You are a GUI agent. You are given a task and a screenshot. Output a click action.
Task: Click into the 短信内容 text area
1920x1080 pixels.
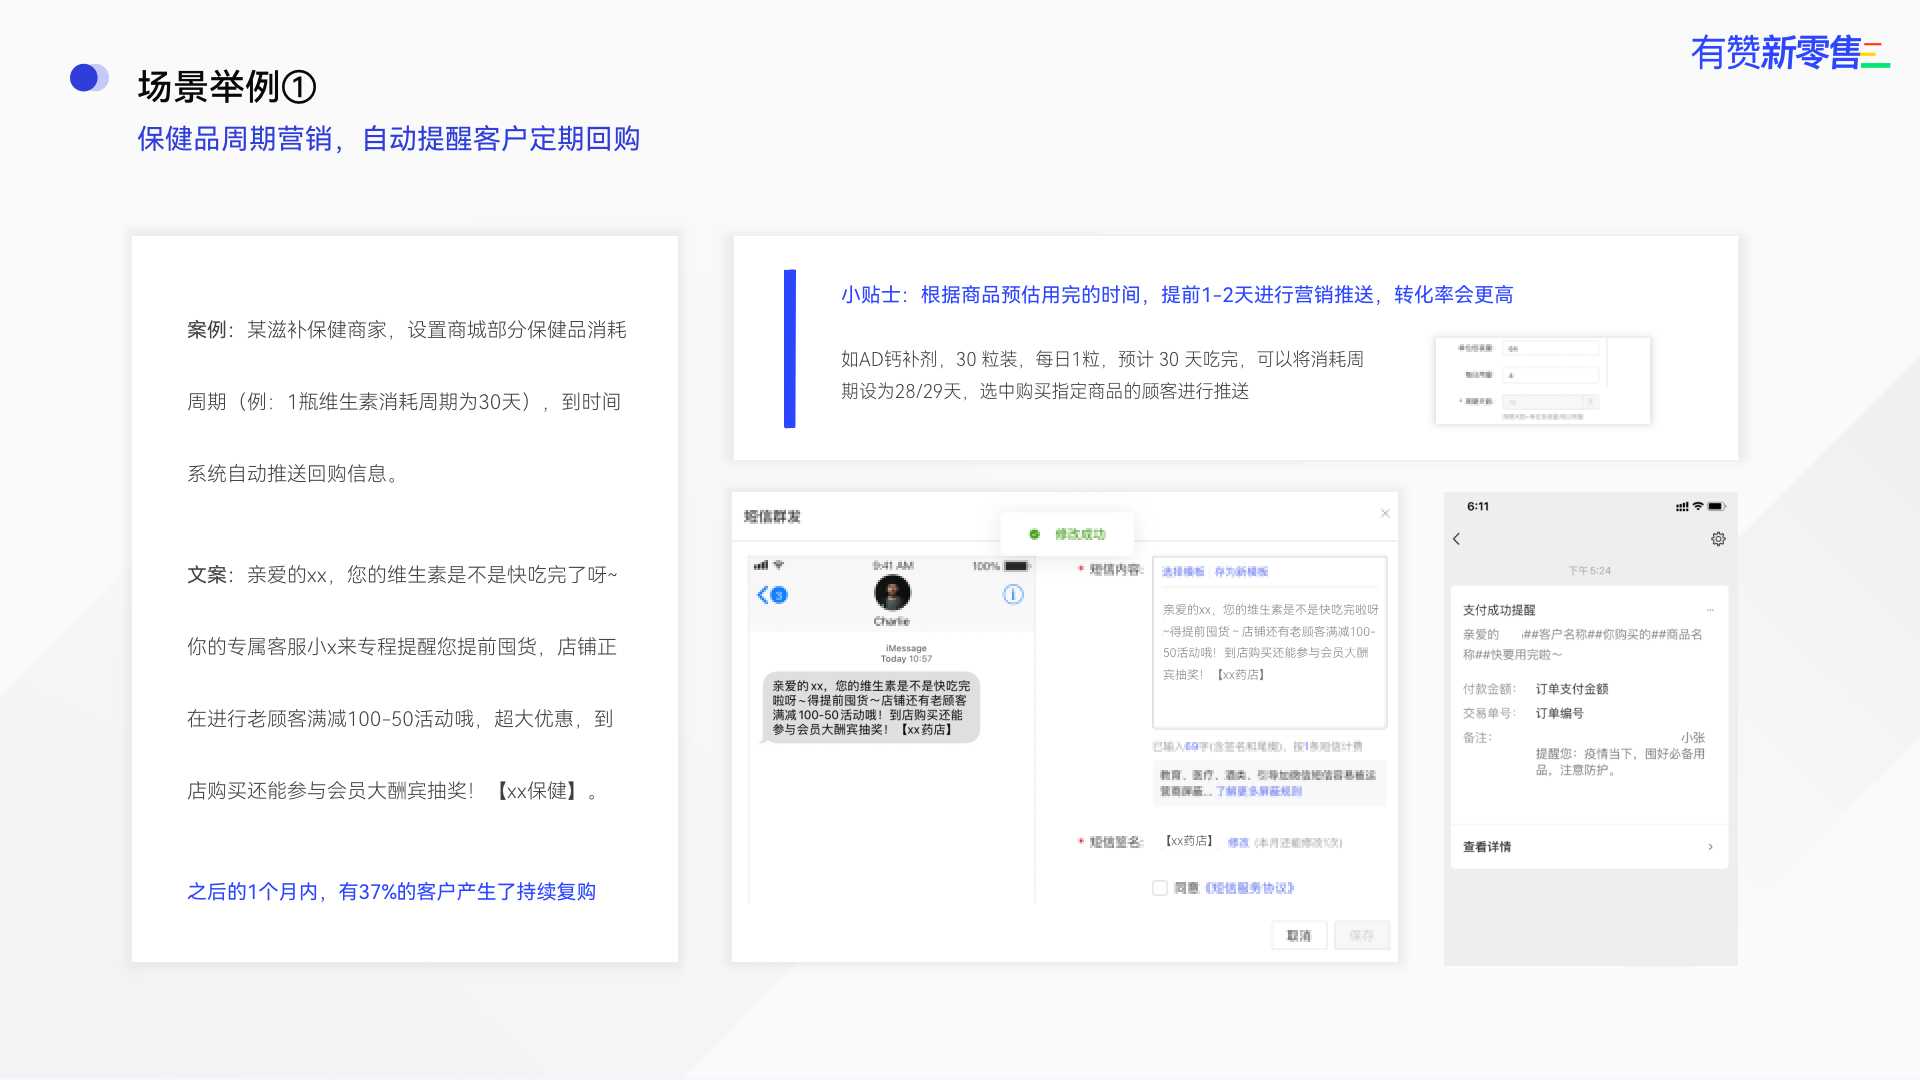click(x=1269, y=642)
